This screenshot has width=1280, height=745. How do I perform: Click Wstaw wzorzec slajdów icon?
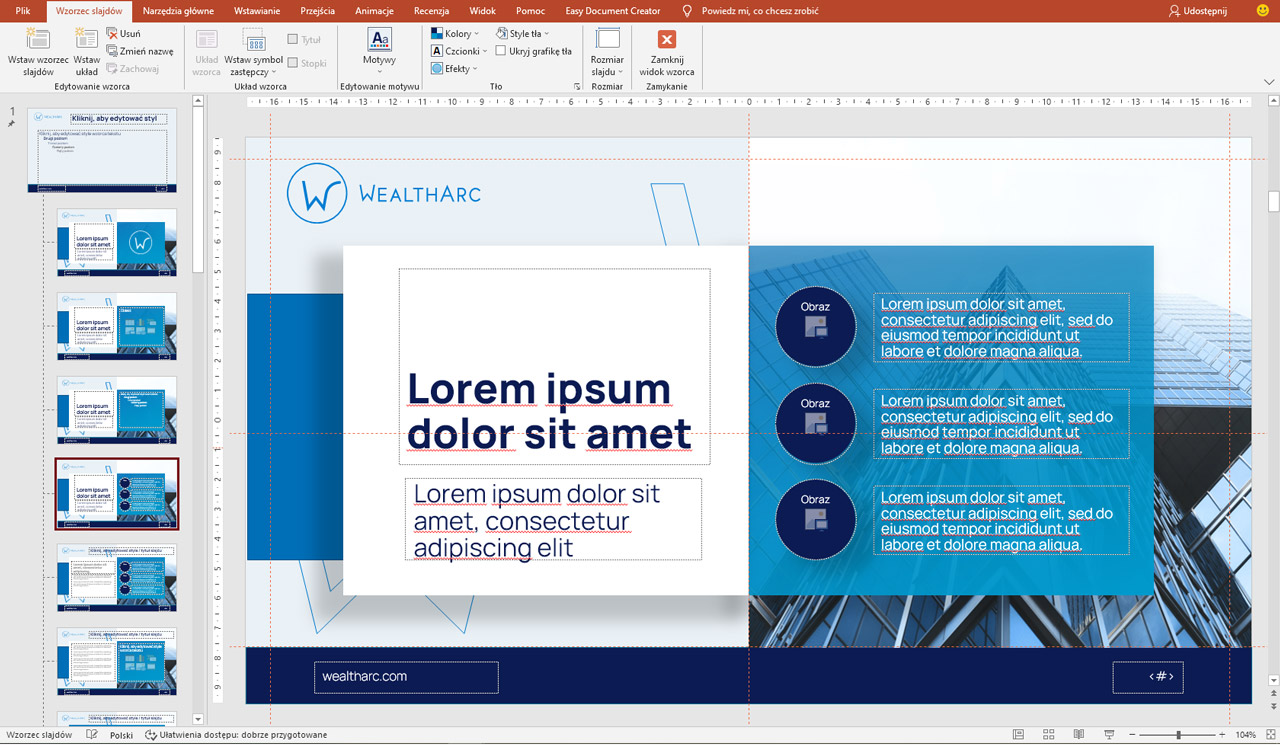(38, 40)
